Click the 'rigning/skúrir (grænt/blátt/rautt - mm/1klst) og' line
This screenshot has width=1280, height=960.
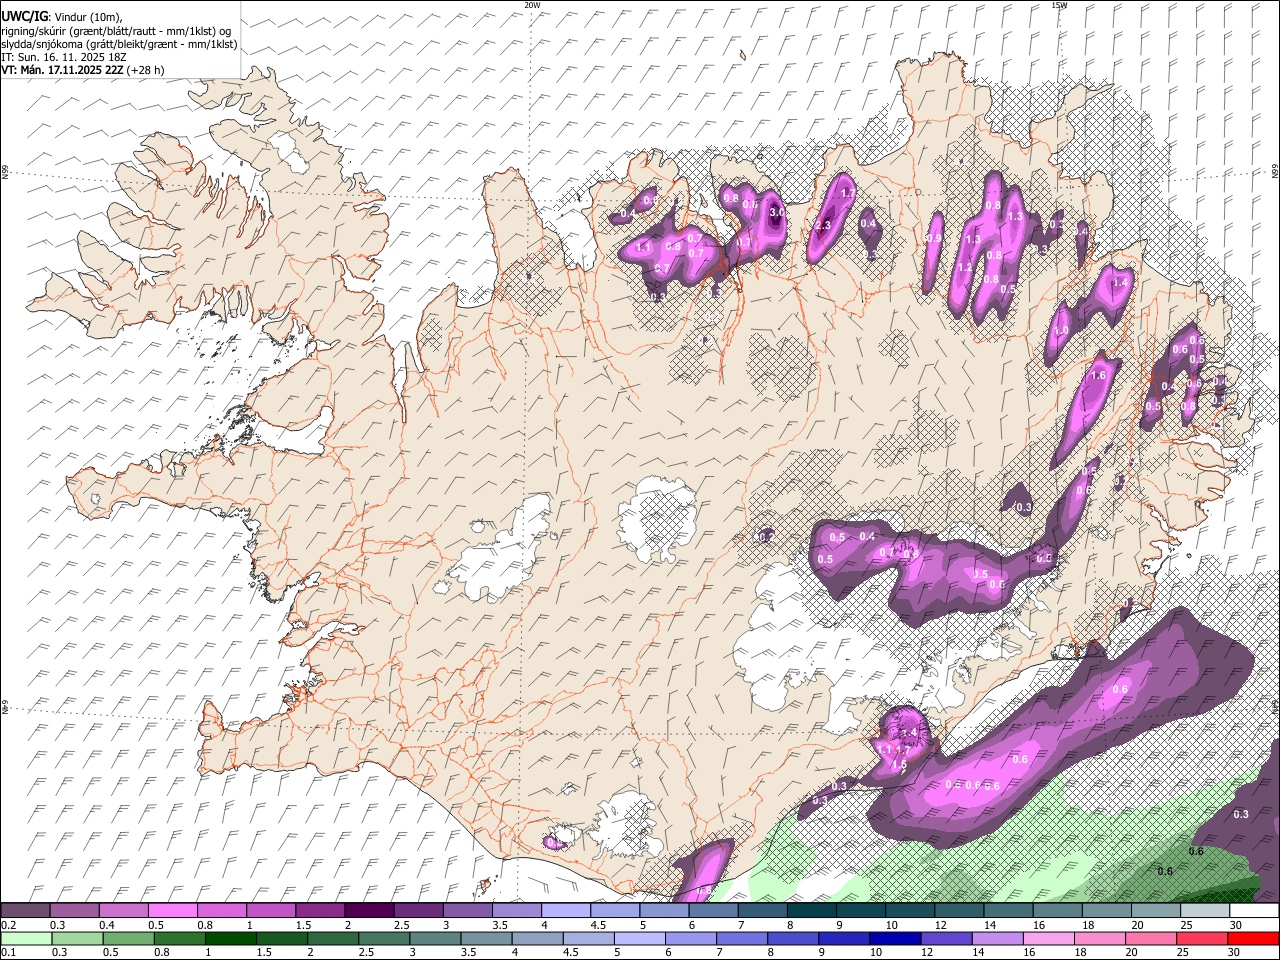click(115, 31)
